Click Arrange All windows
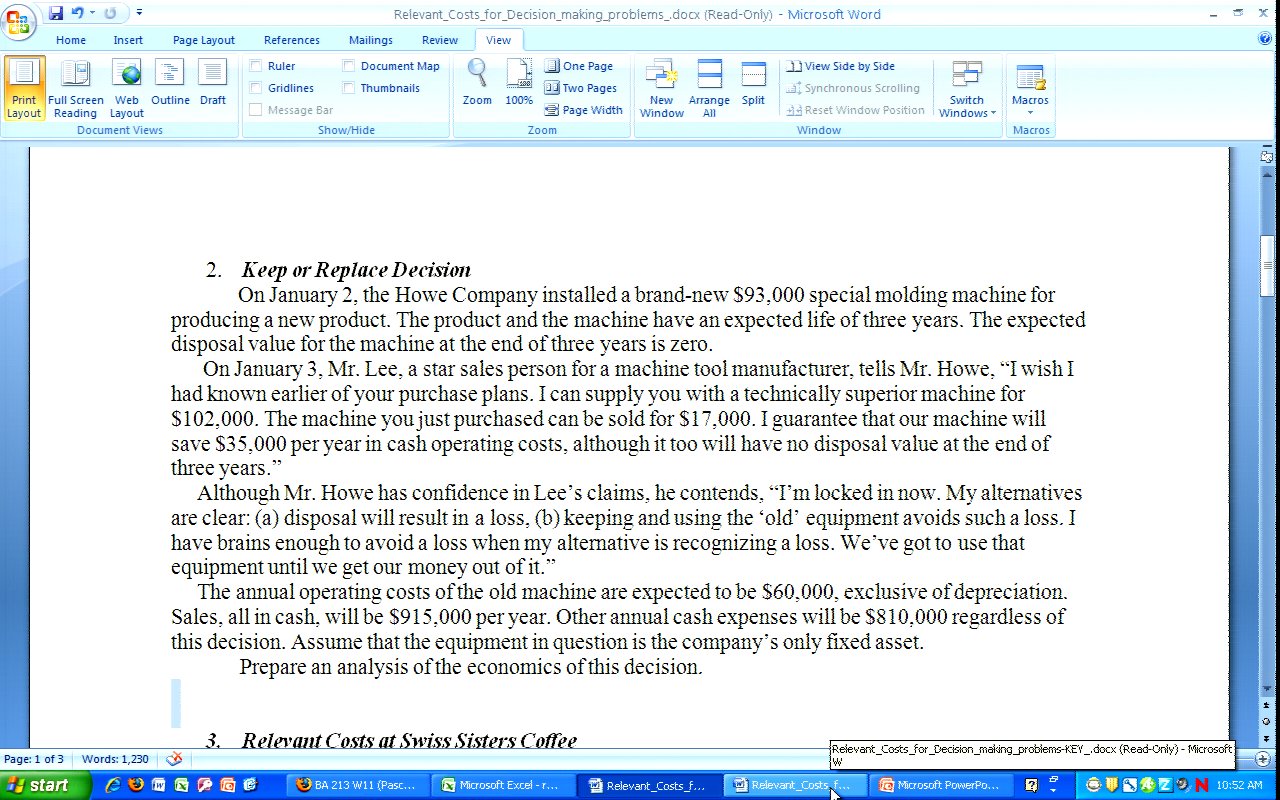1280x800 pixels. pyautogui.click(x=709, y=88)
